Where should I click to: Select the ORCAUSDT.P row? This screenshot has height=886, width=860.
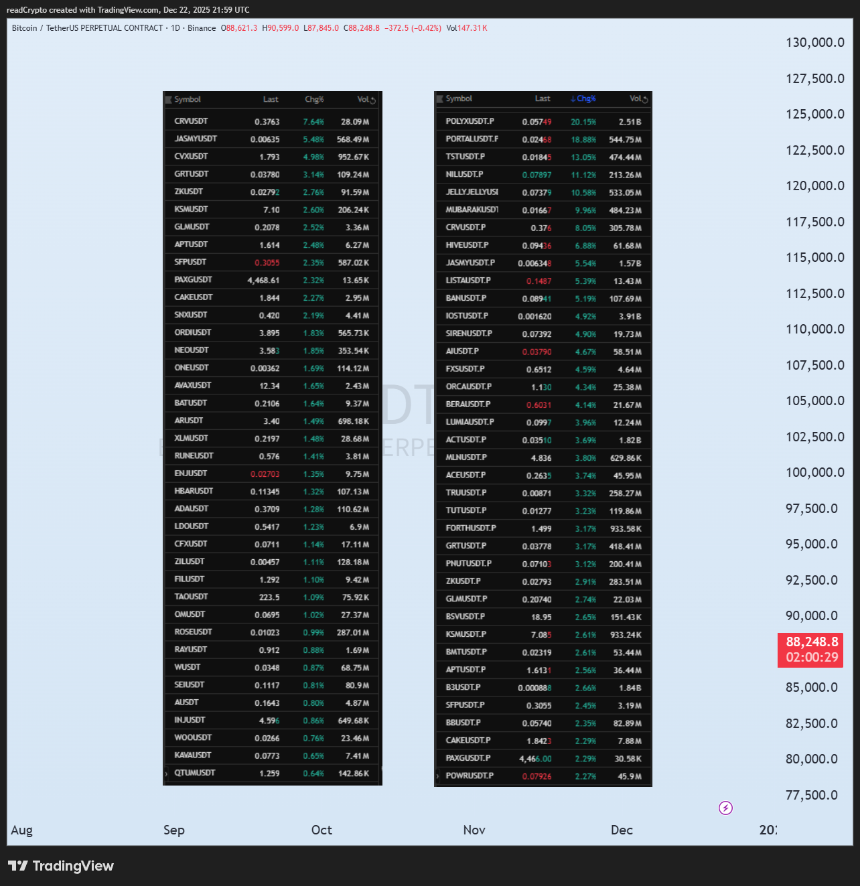tap(544, 386)
